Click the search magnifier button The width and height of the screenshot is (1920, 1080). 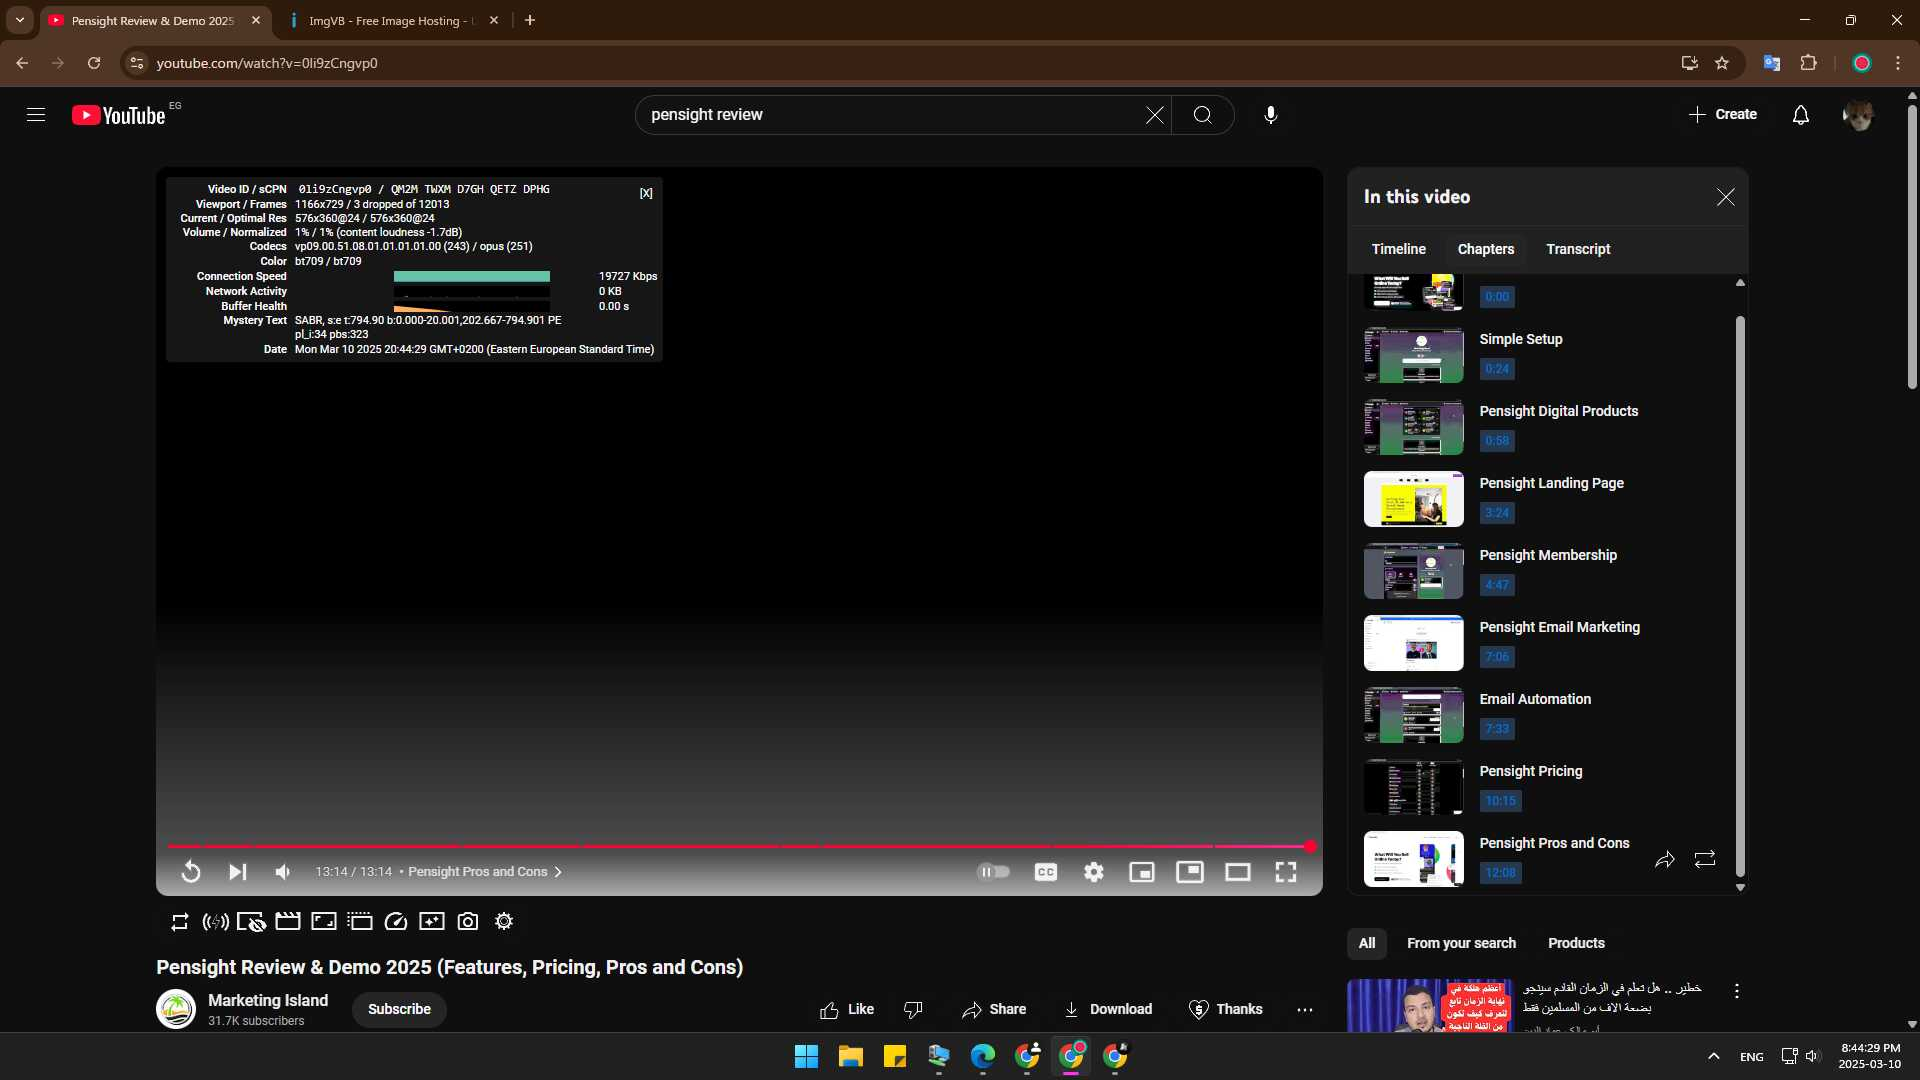(x=1203, y=115)
